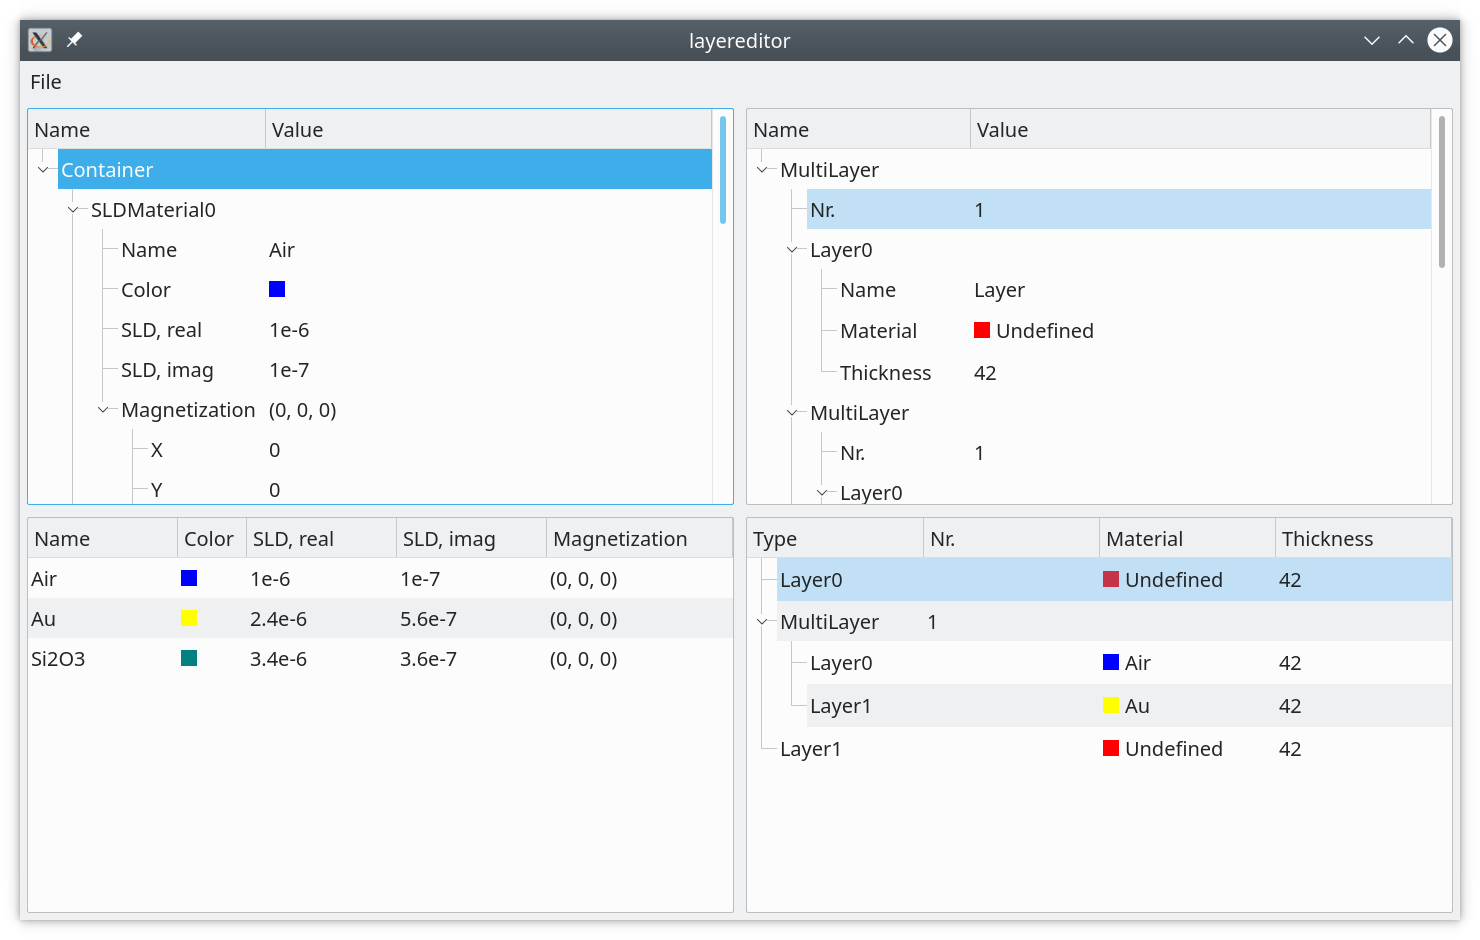Click the blue color swatch for Air row
This screenshot has height=940, width=1480.
pyautogui.click(x=189, y=578)
